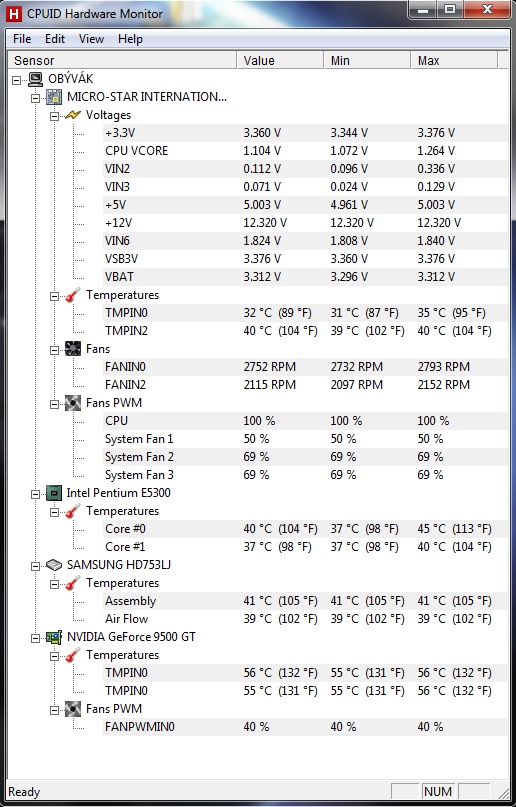Open the Help menu

(x=130, y=39)
